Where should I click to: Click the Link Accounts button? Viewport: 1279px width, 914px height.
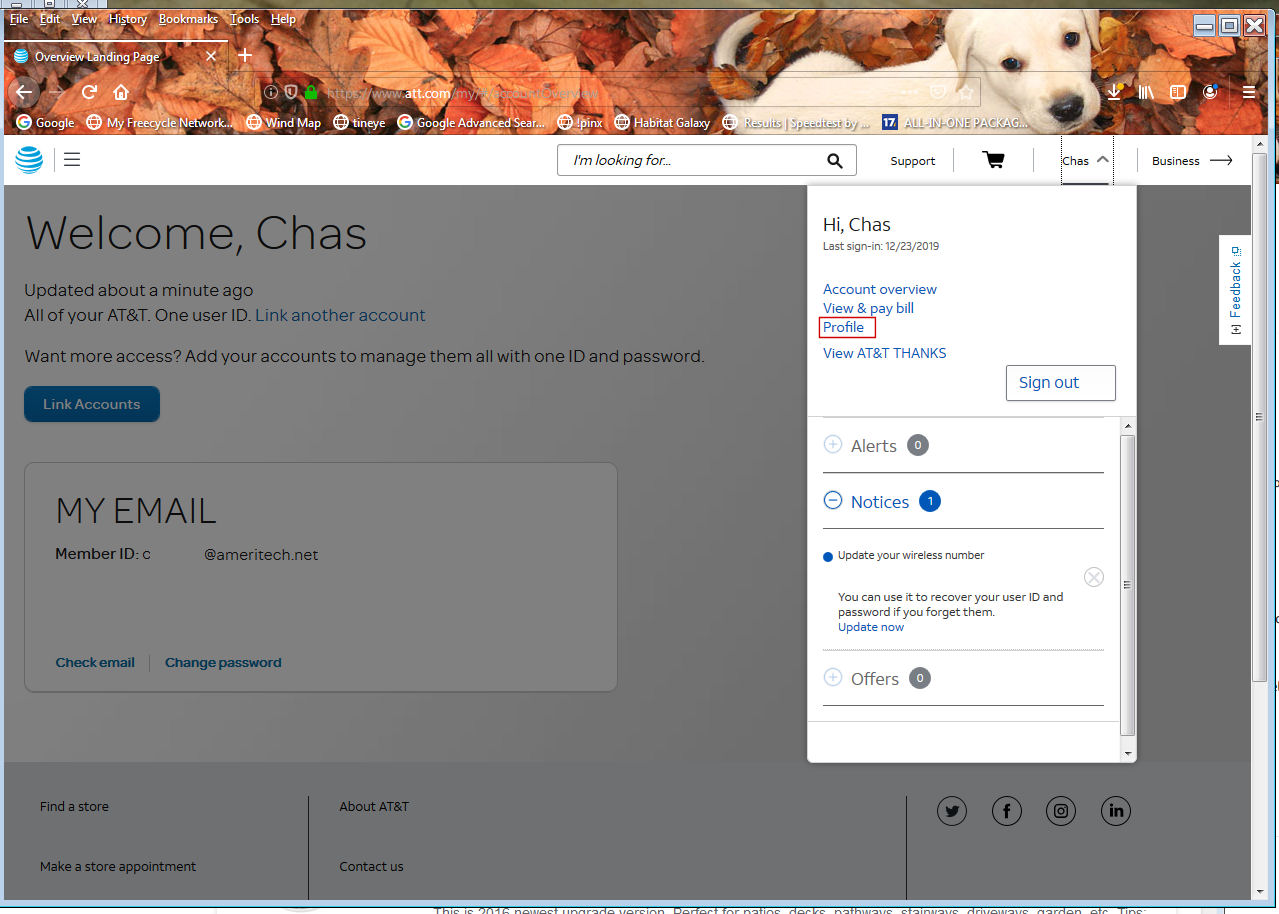click(92, 404)
